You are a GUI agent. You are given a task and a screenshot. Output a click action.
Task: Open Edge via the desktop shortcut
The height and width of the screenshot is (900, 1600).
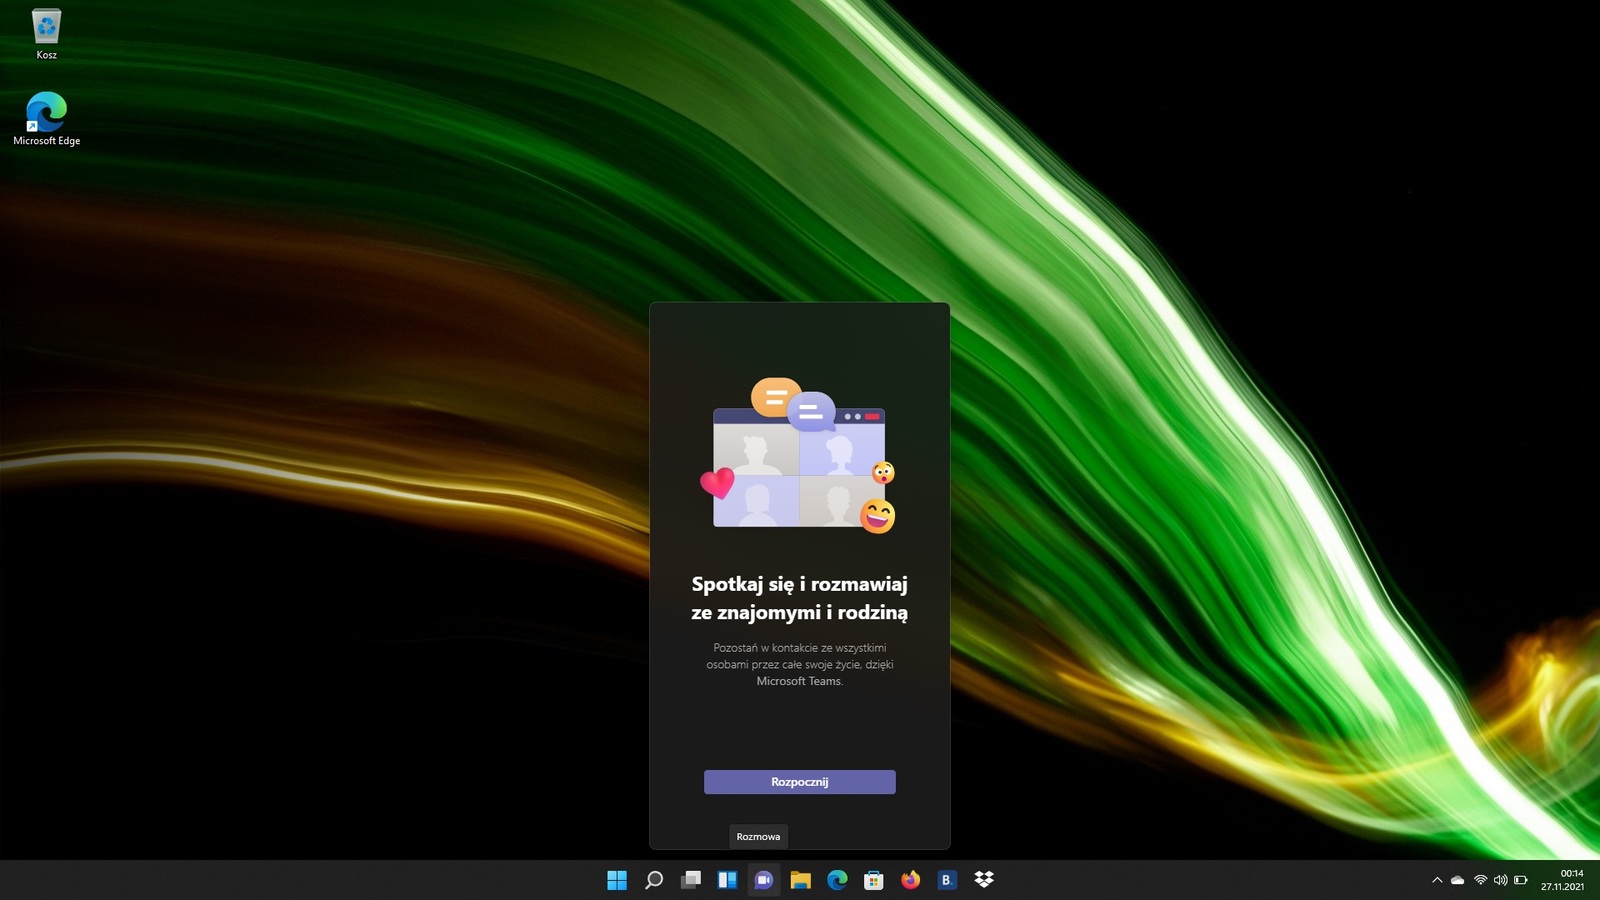[45, 110]
